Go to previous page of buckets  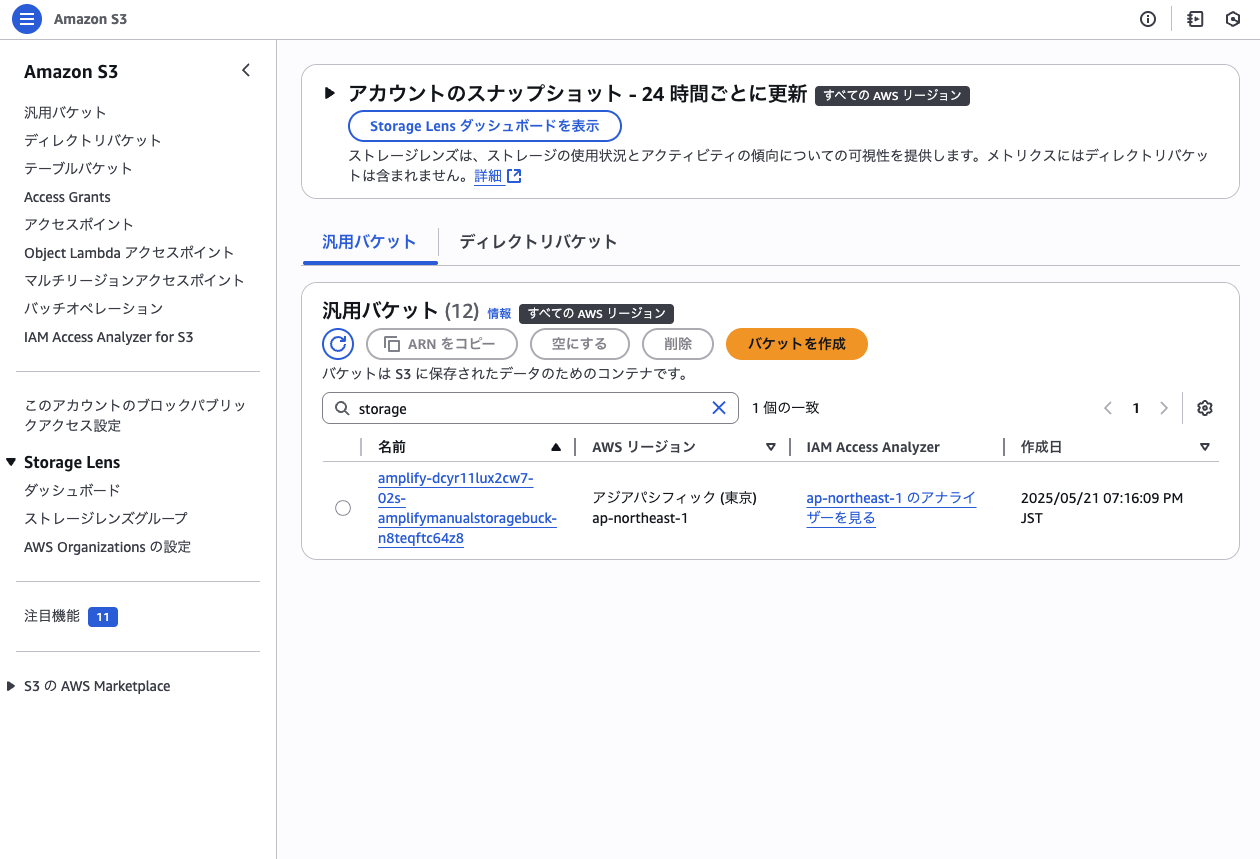coord(1108,408)
